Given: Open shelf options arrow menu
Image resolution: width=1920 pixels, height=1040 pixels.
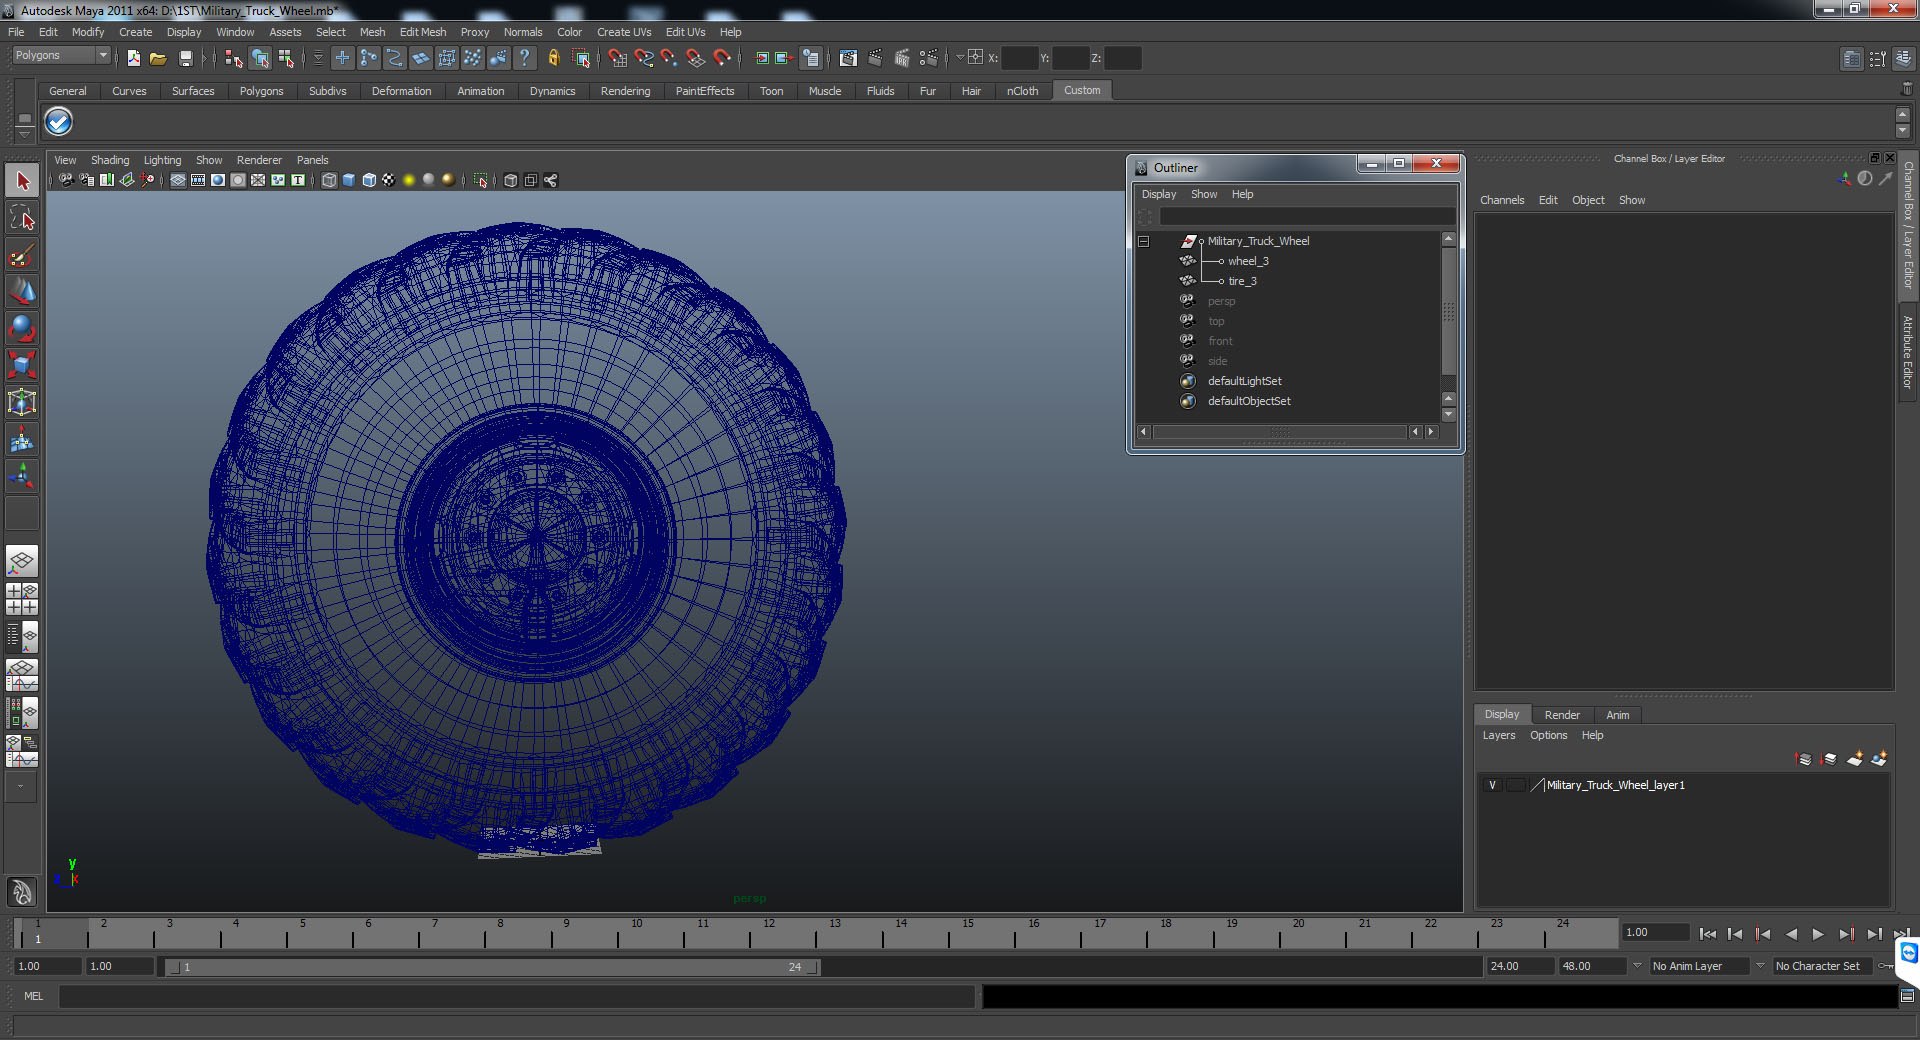Looking at the screenshot, I should (25, 137).
